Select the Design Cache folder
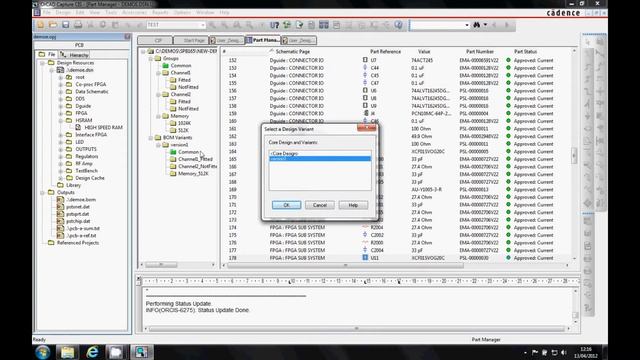 pyautogui.click(x=90, y=178)
